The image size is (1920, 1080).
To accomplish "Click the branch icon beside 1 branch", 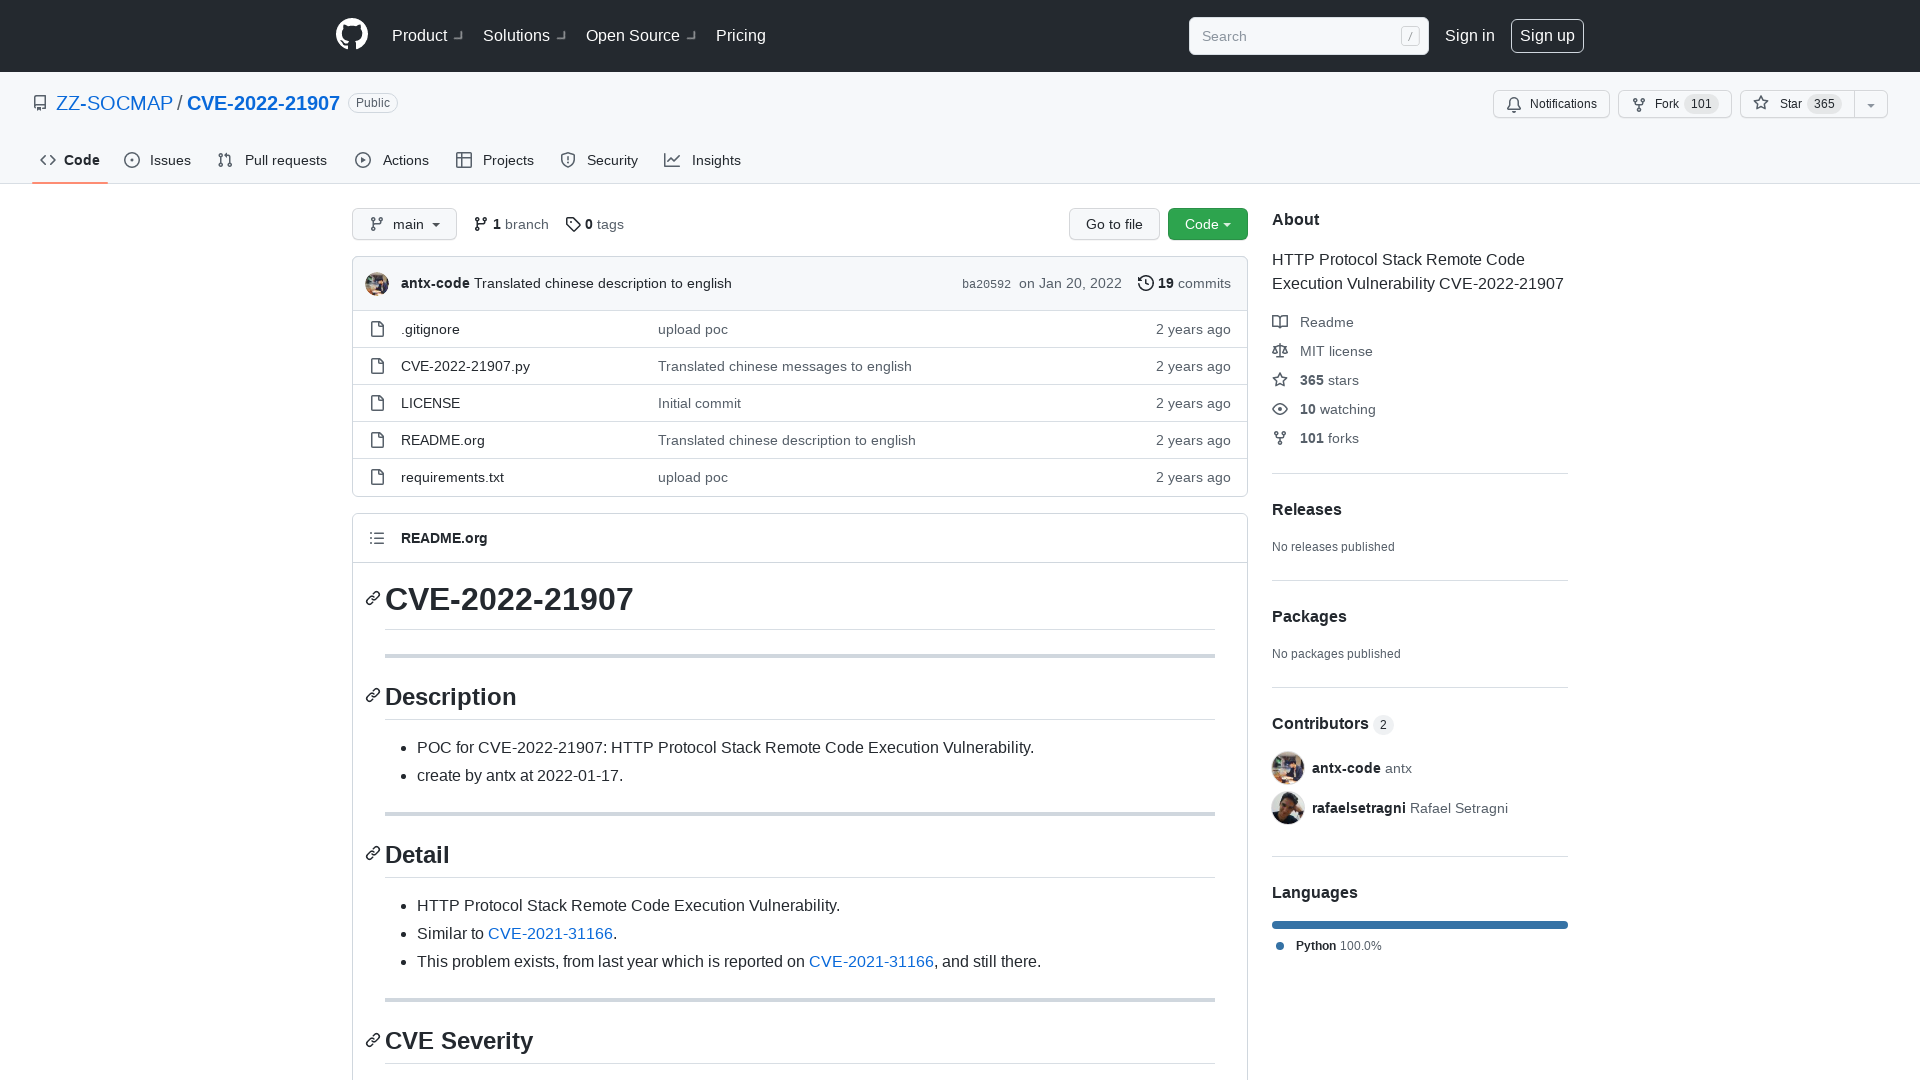I will (481, 224).
